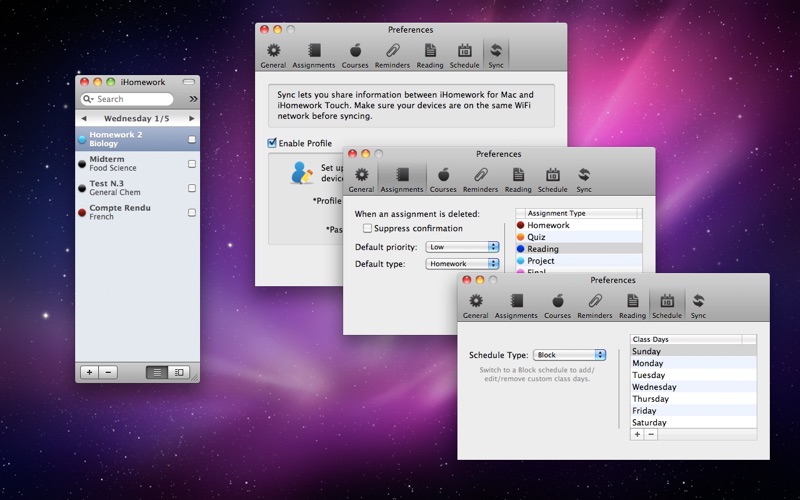The height and width of the screenshot is (500, 800).
Task: Add a class day with plus button
Action: click(637, 435)
